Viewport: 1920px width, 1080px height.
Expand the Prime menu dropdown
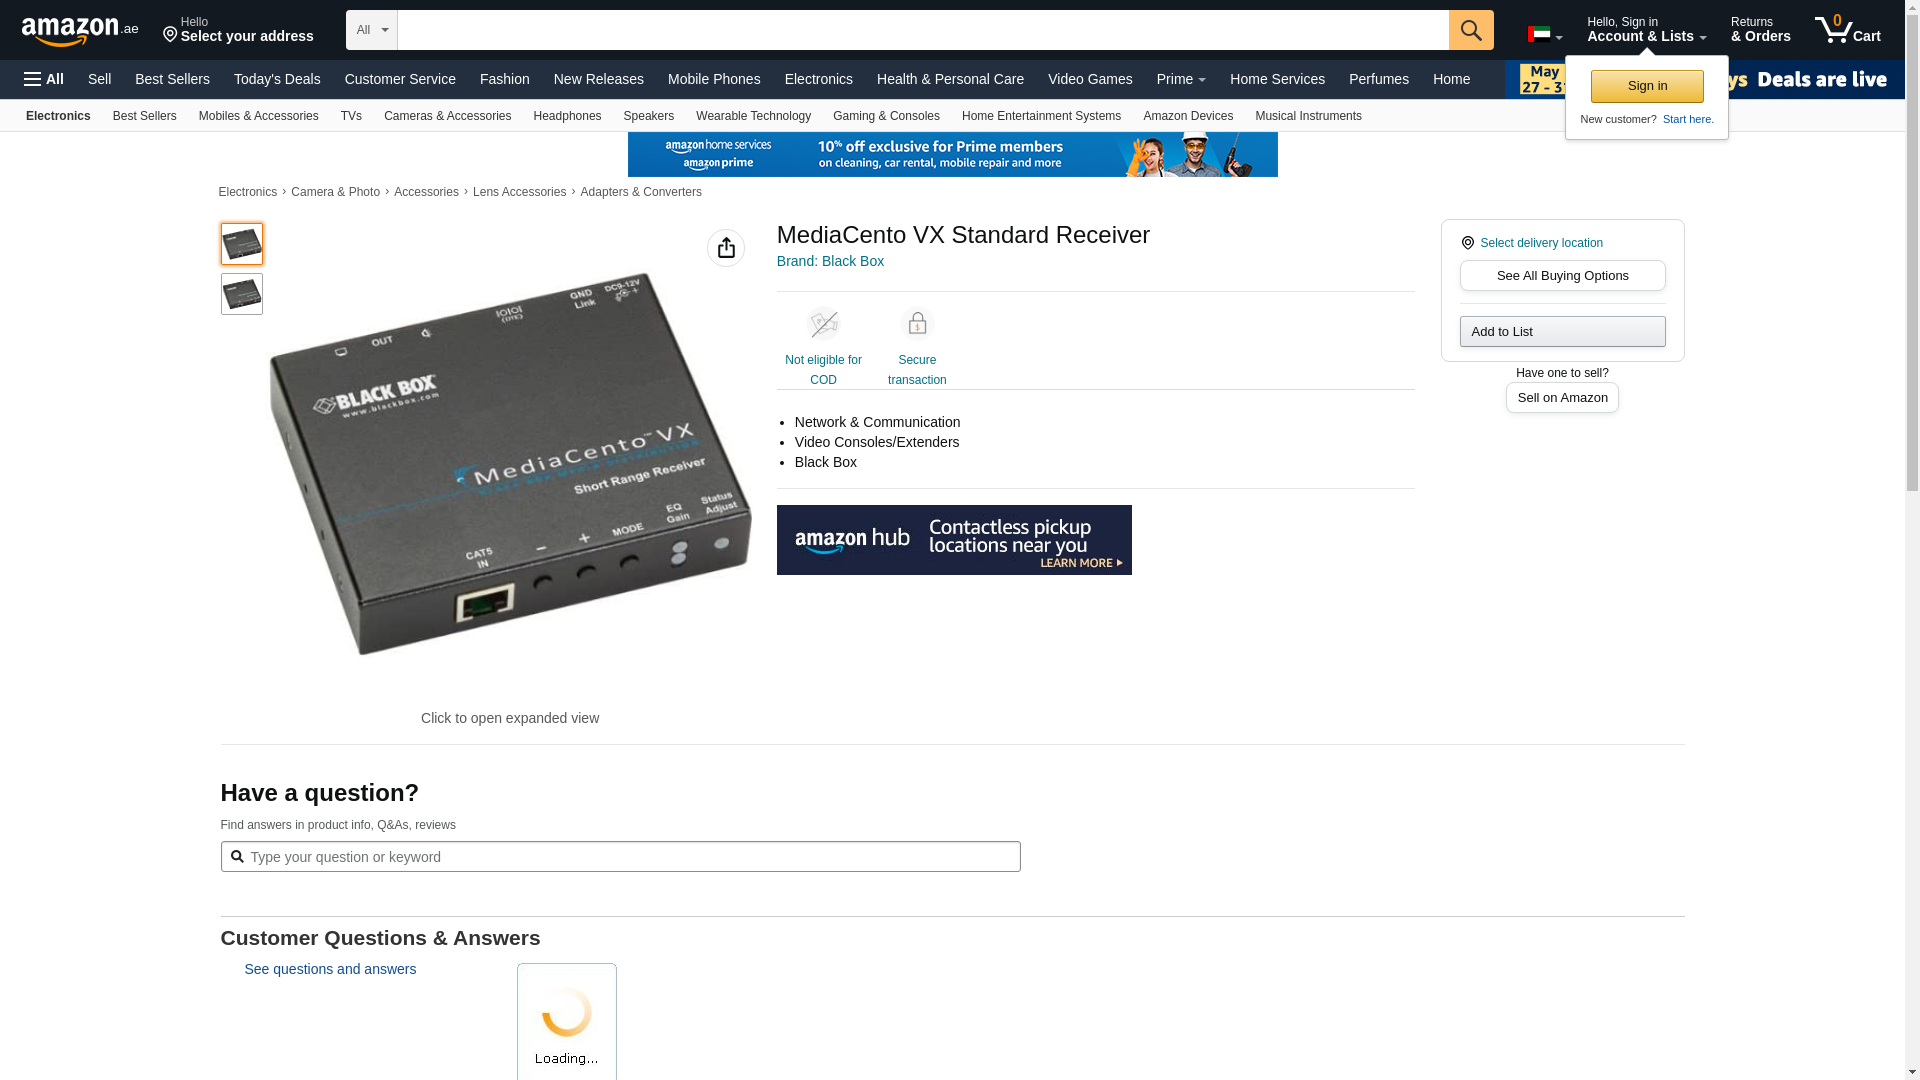(1180, 79)
